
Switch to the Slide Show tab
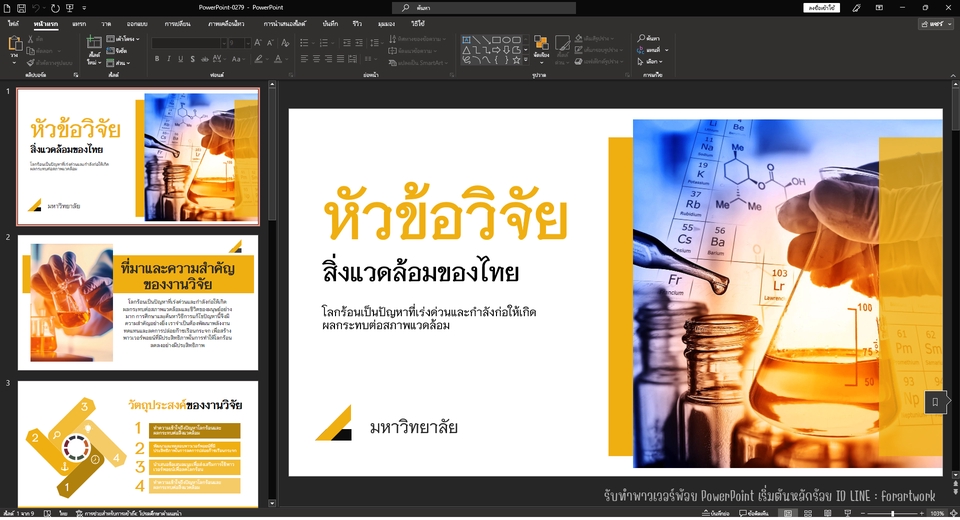pyautogui.click(x=285, y=24)
